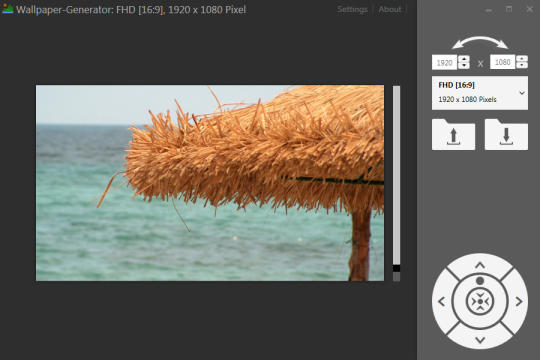540x360 pixels.
Task: Open the load image folder button
Action: 453,135
